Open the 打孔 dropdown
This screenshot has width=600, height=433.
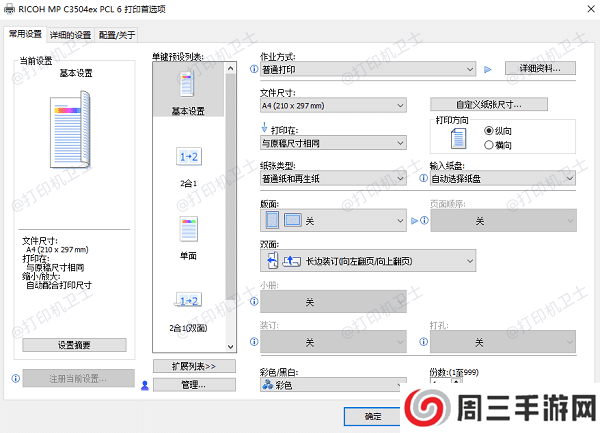click(x=503, y=342)
